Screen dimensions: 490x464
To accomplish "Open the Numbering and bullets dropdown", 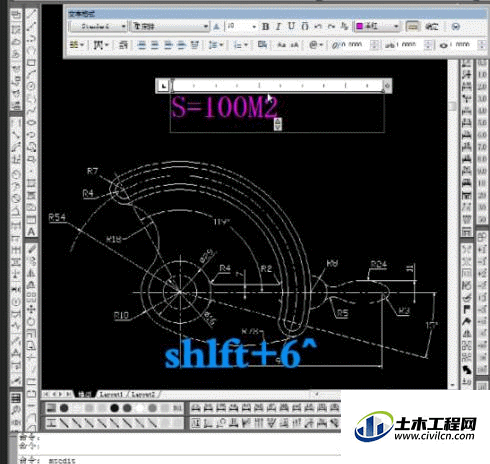I will [240, 45].
